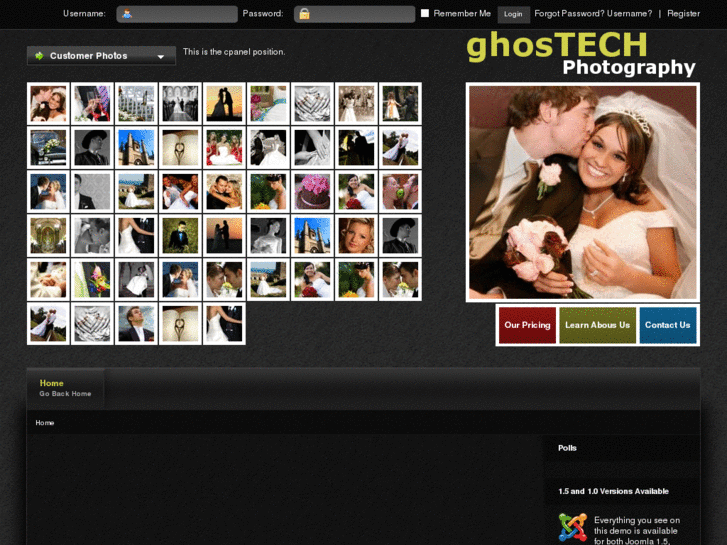Open the groom in green field thumbnail

coord(180,236)
